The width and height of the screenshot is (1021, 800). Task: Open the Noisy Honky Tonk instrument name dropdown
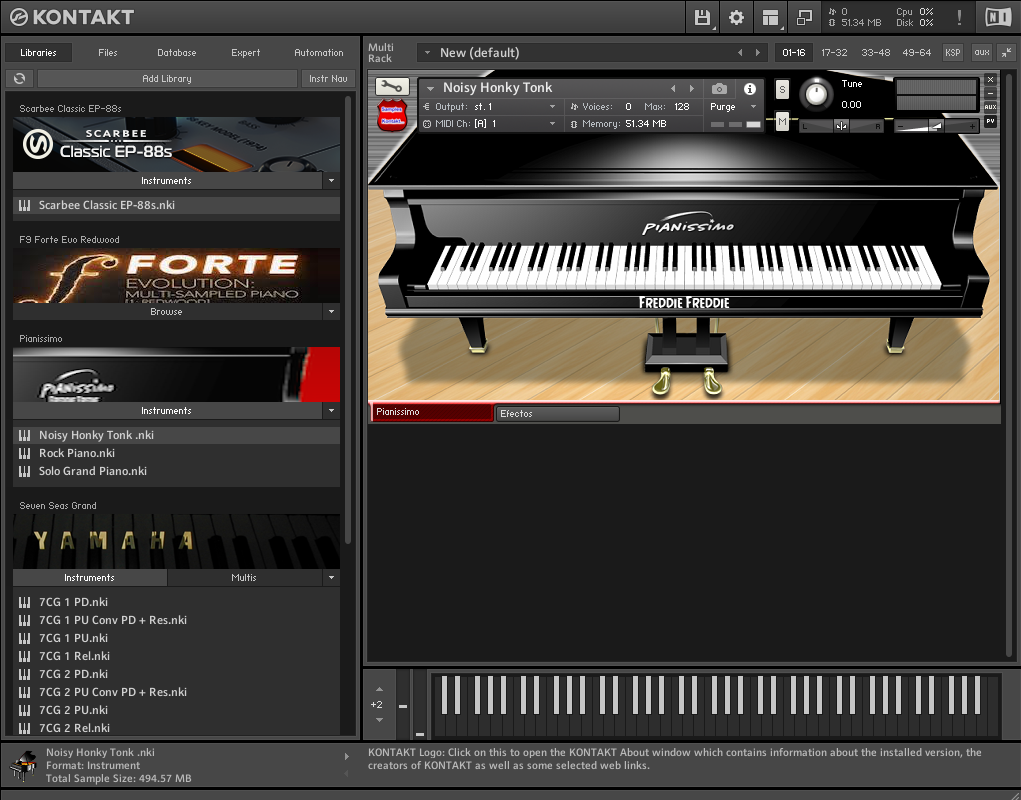click(430, 89)
